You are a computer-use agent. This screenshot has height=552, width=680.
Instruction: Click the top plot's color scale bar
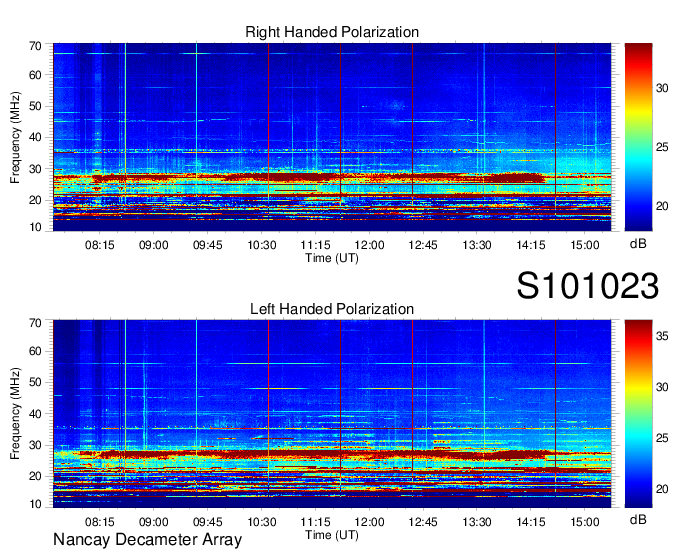click(x=638, y=137)
